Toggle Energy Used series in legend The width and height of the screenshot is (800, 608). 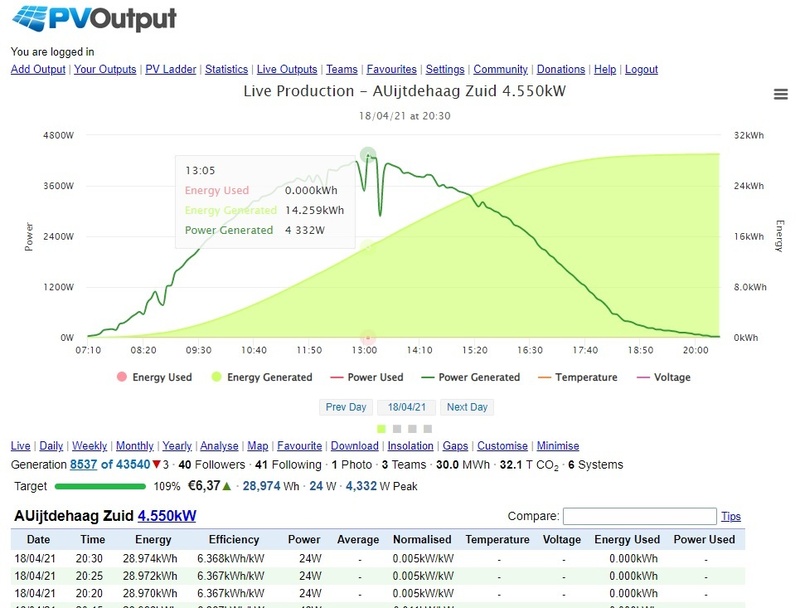155,377
